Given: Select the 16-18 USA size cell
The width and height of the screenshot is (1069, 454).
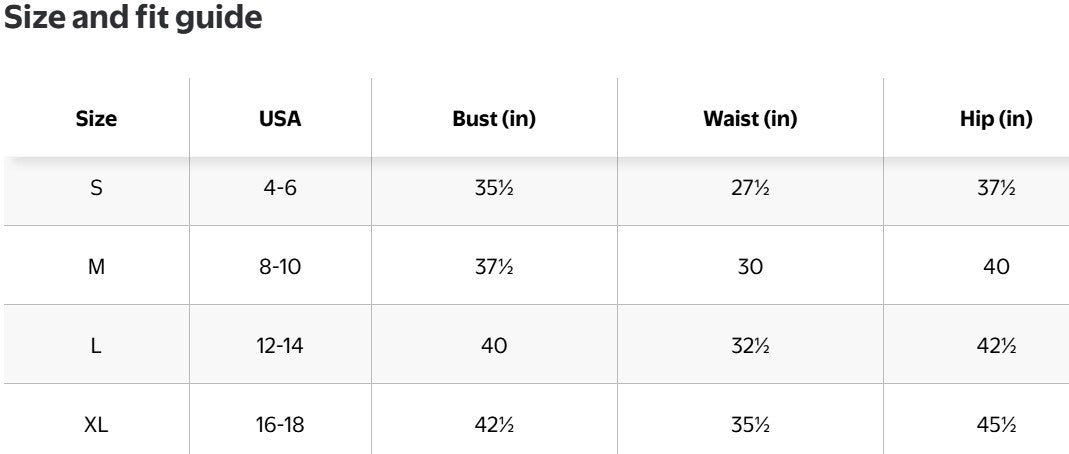Looking at the screenshot, I should [x=280, y=425].
